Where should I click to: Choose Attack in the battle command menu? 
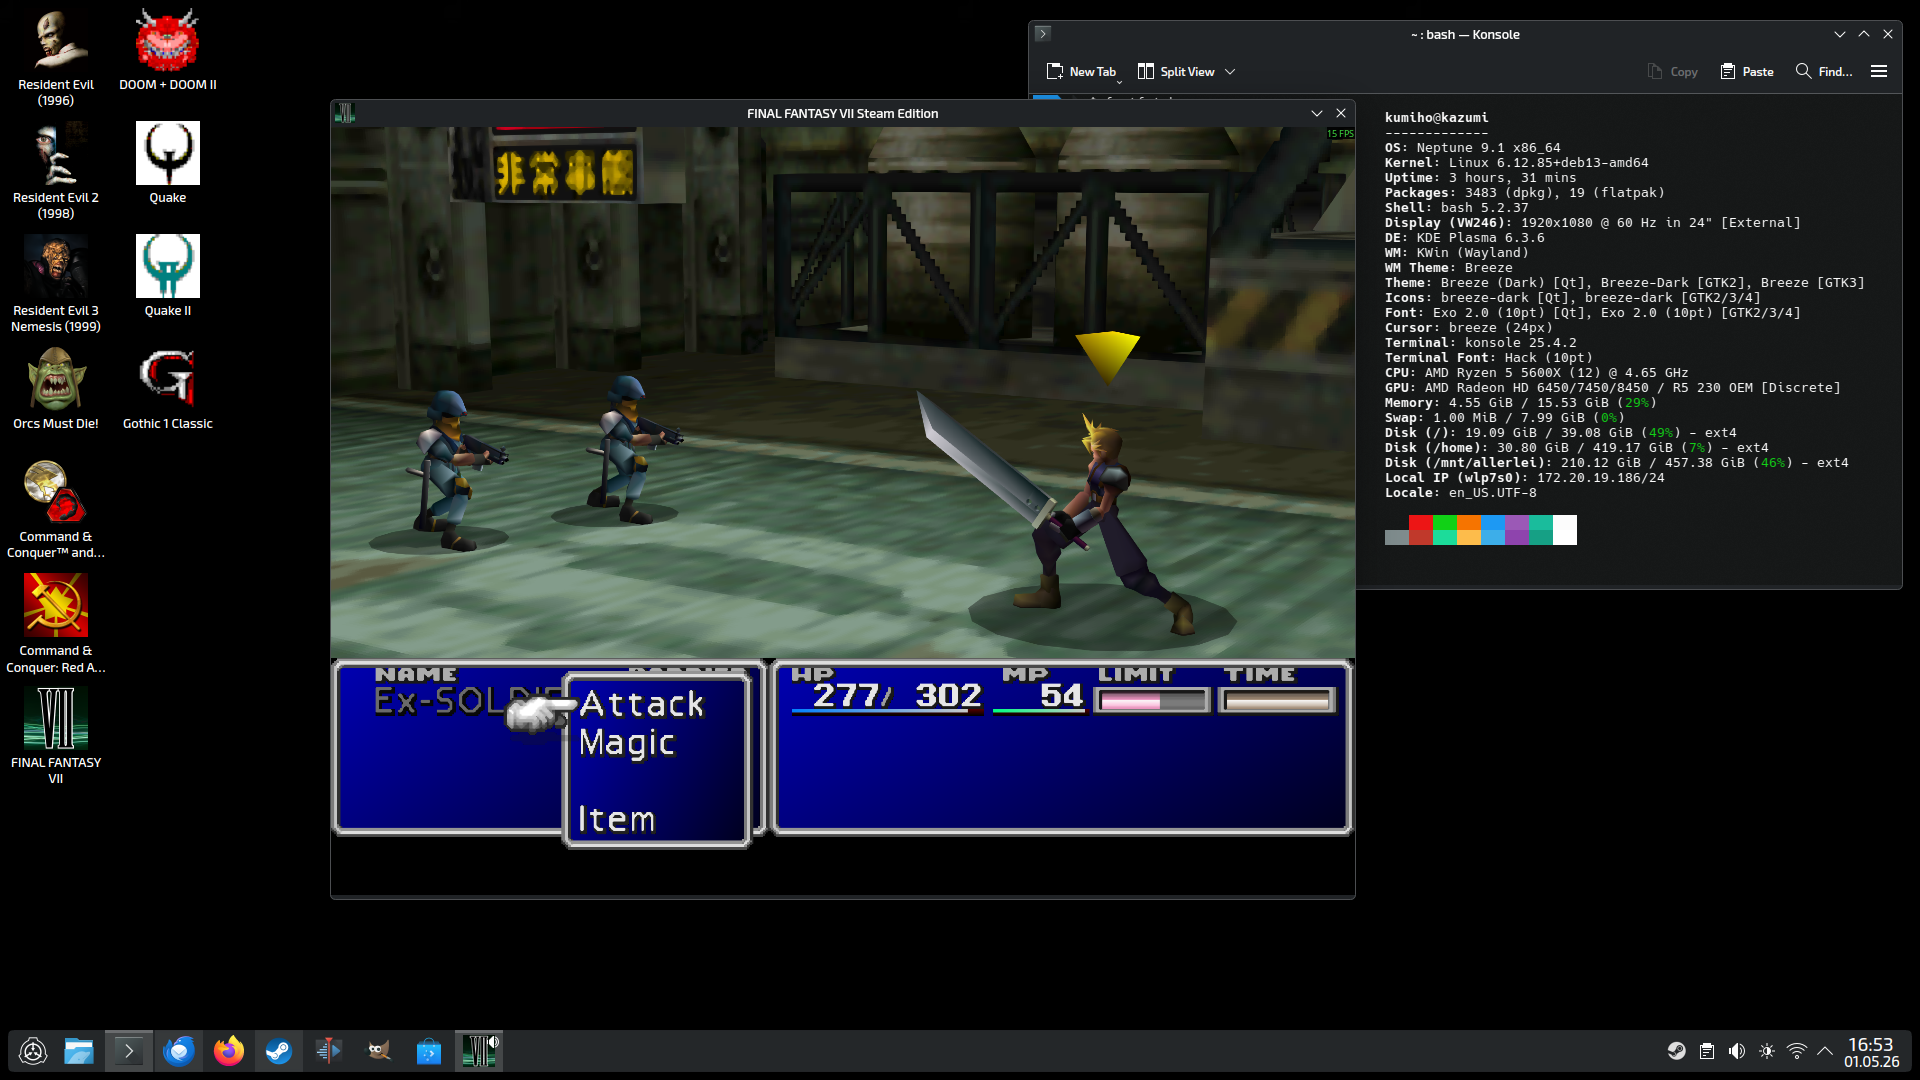(642, 704)
